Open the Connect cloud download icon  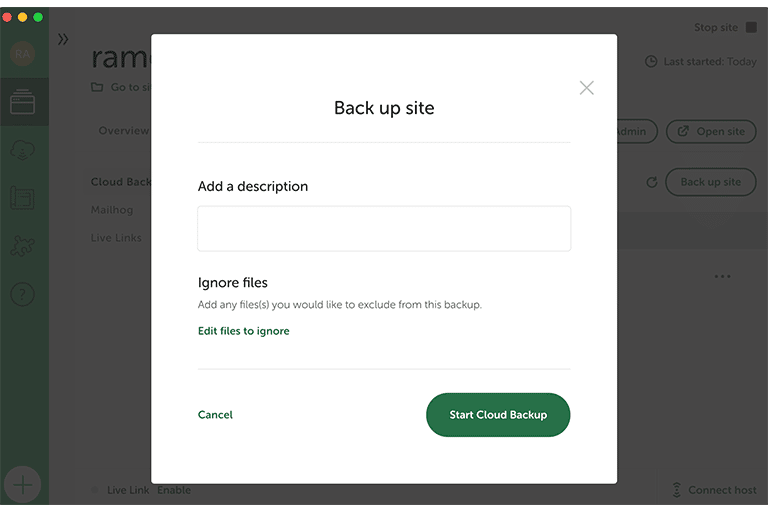23,150
